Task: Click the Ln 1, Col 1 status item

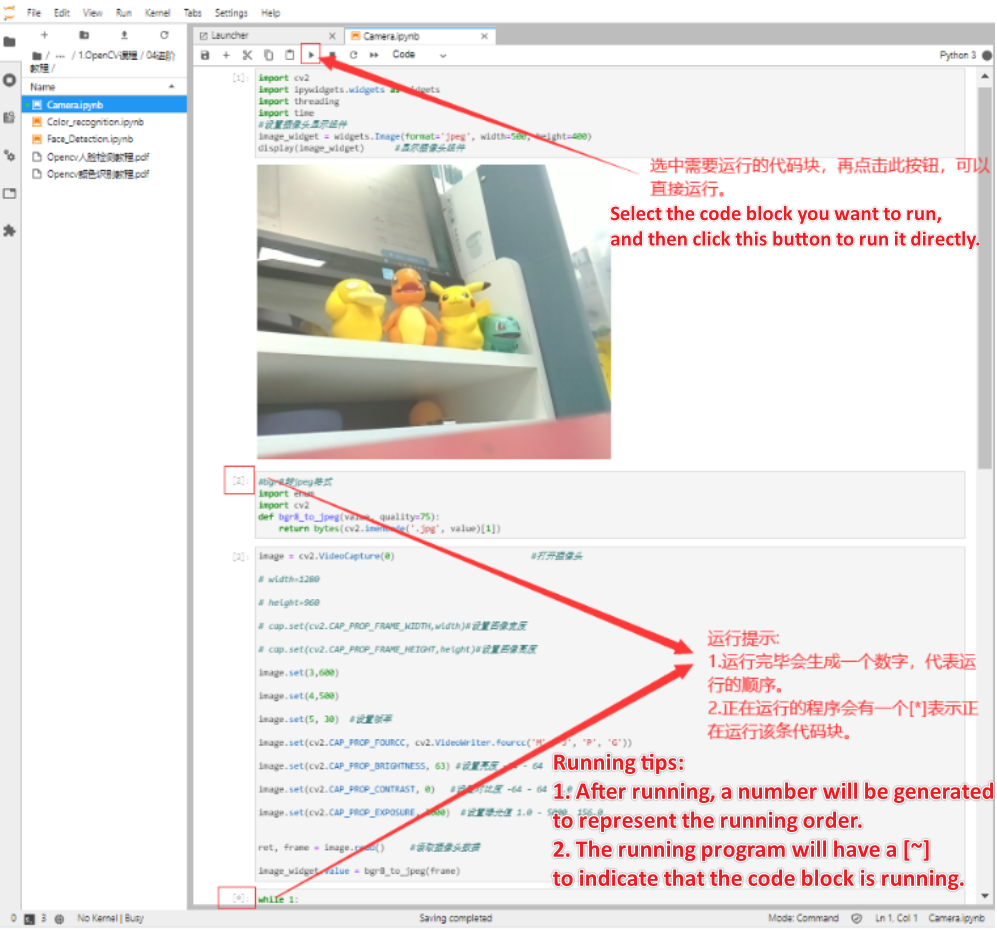Action: click(x=897, y=918)
